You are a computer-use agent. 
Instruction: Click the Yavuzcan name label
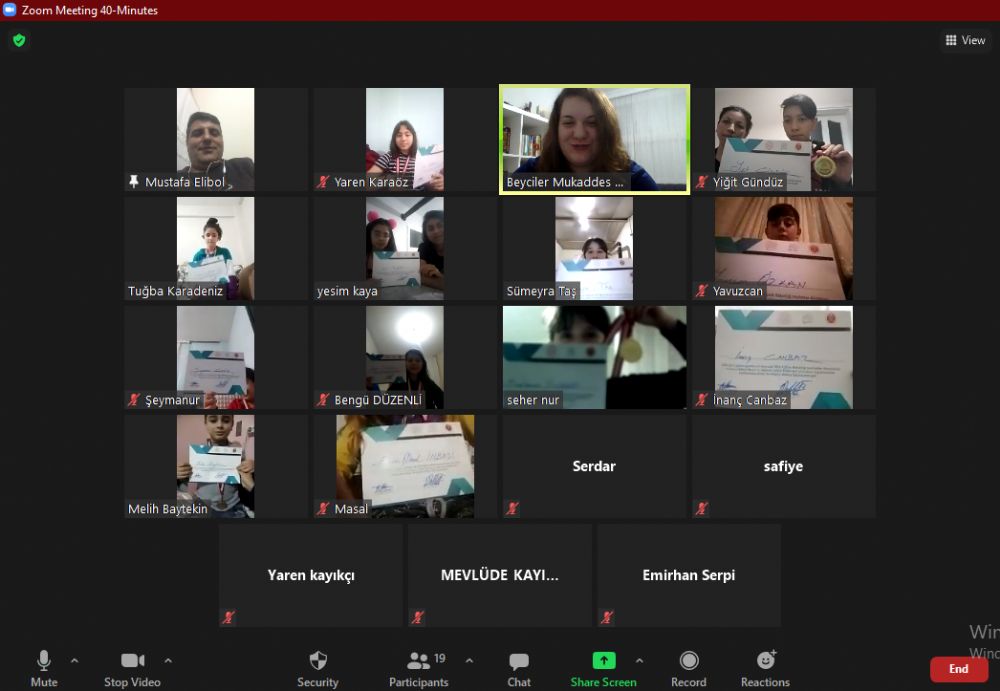click(x=737, y=292)
